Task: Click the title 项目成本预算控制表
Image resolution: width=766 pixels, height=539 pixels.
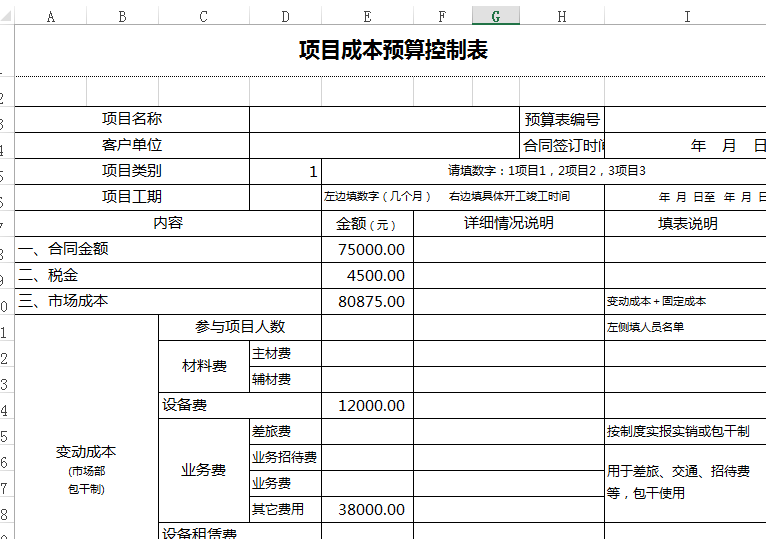Action: pos(393,50)
